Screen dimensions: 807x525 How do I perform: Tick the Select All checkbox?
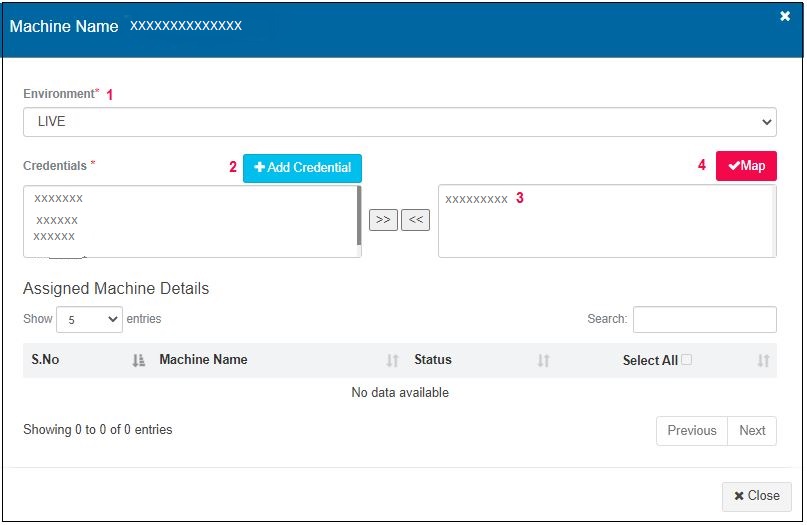(x=686, y=360)
